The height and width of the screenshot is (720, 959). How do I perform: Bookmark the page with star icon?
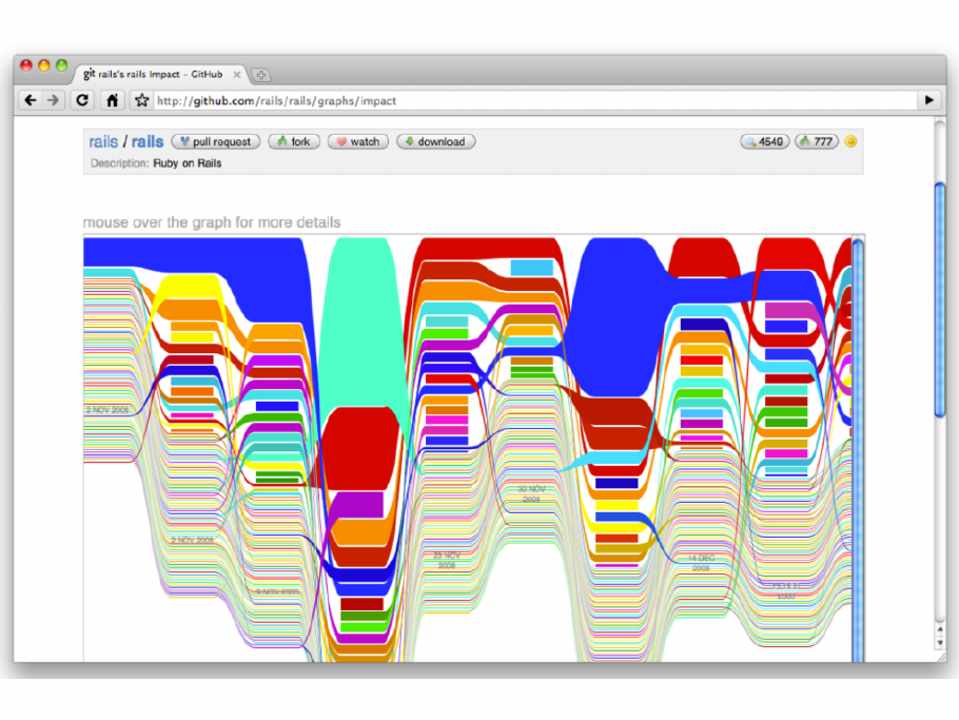[142, 101]
